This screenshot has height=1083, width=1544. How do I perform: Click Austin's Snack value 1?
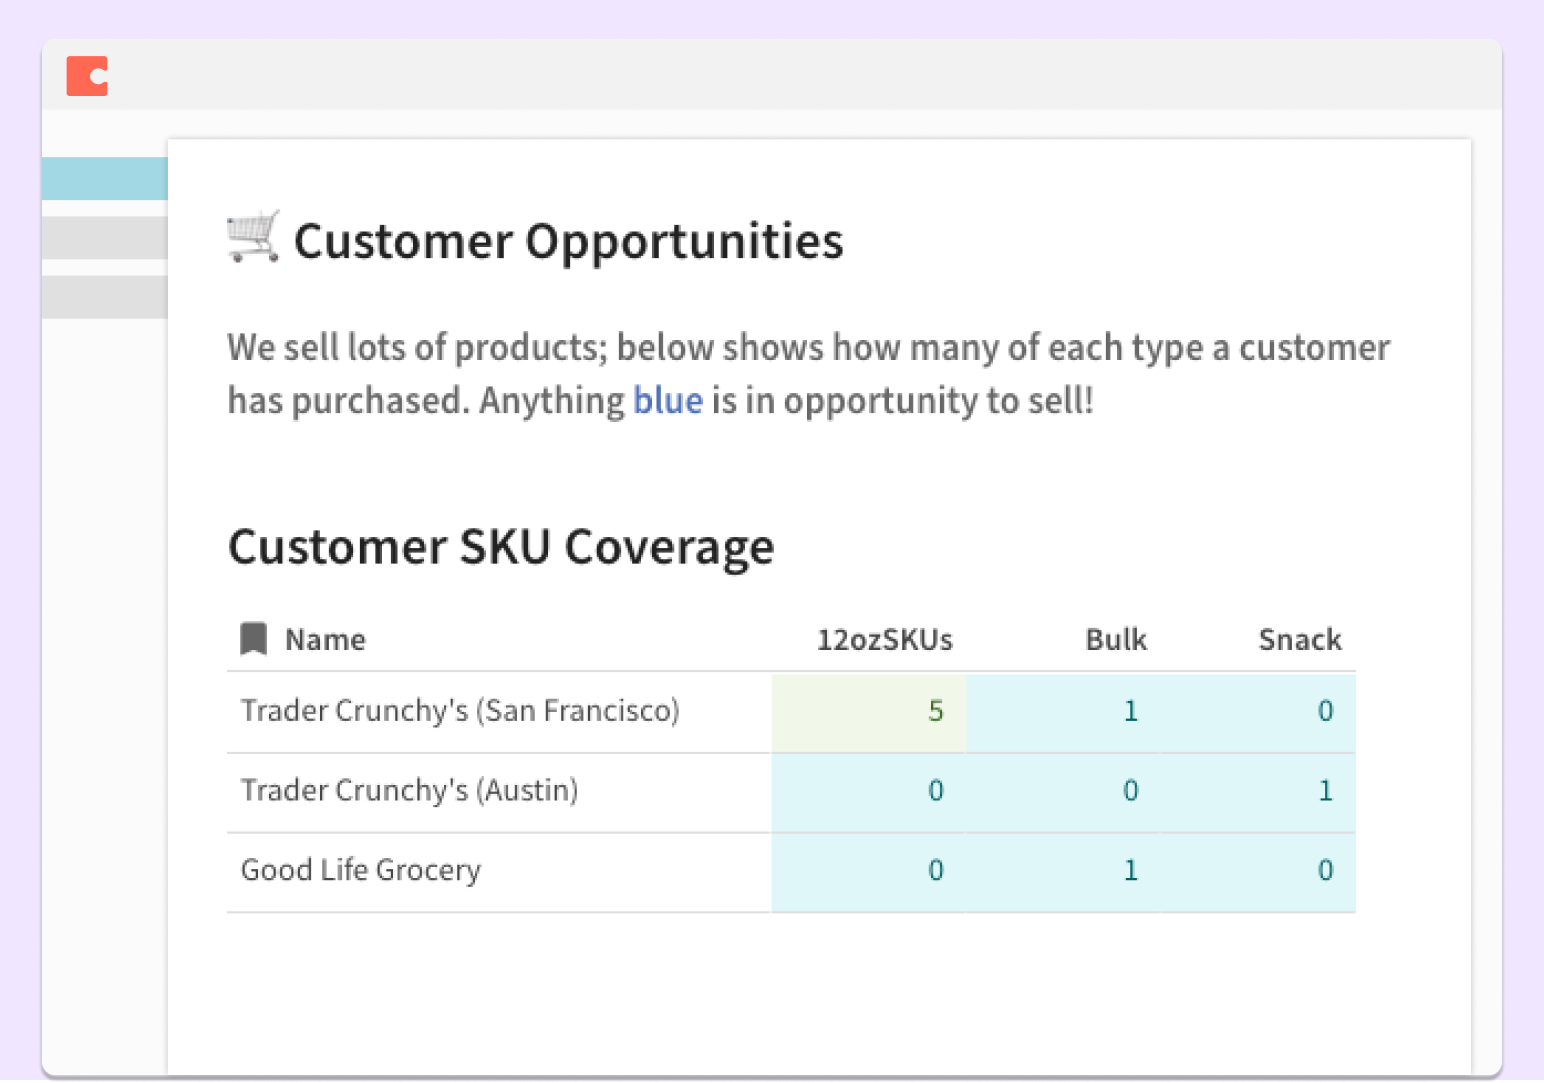(x=1258, y=792)
